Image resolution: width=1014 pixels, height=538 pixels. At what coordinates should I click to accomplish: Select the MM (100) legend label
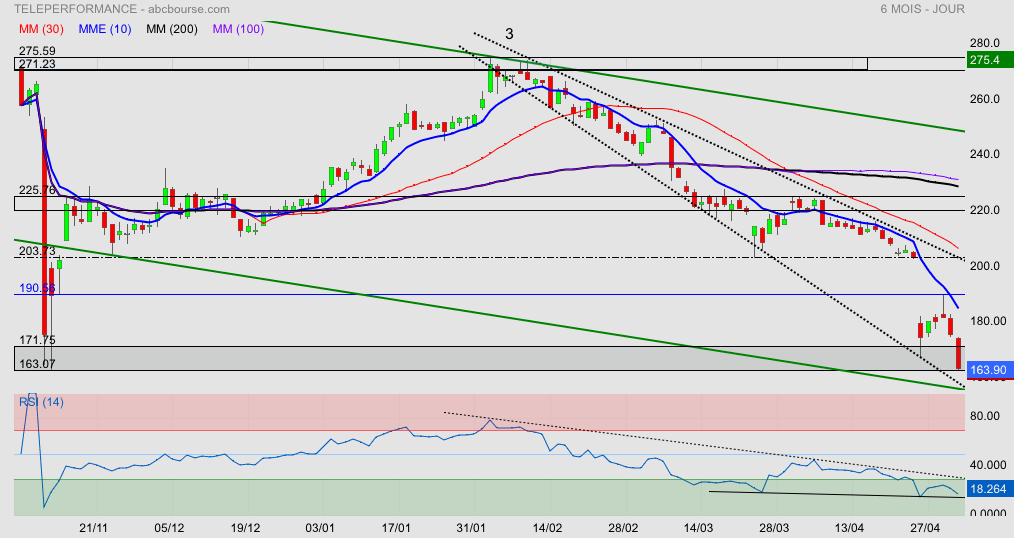coord(238,29)
